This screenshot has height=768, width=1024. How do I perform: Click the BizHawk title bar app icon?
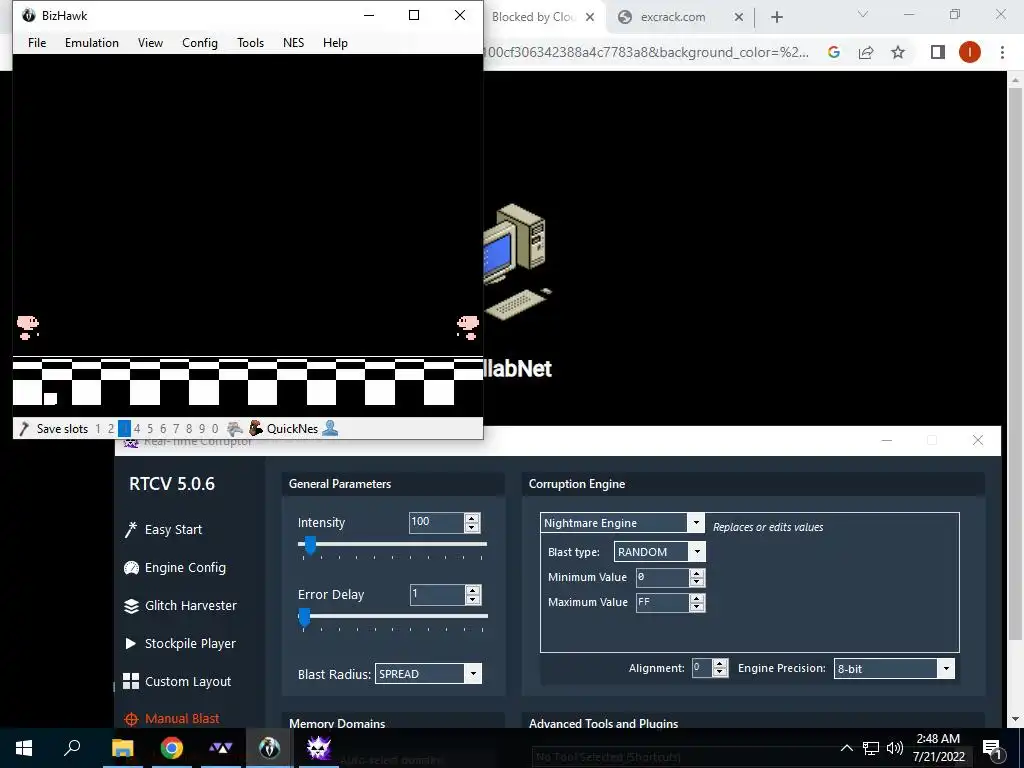click(29, 15)
